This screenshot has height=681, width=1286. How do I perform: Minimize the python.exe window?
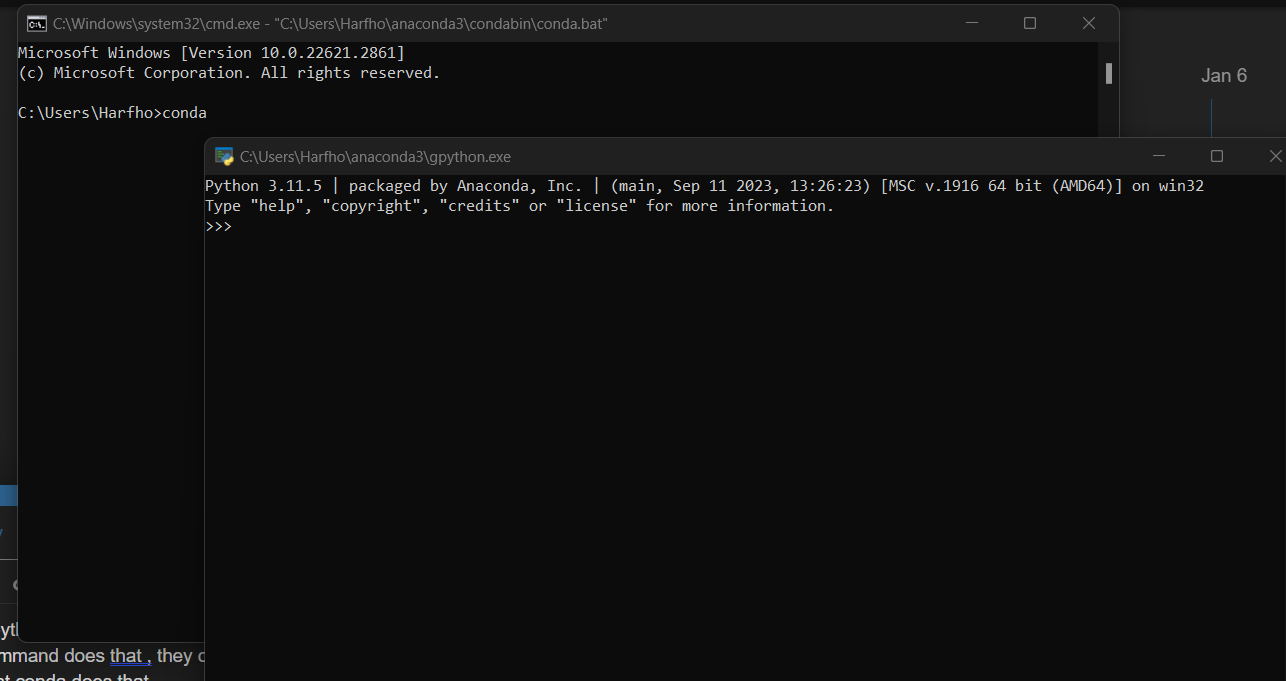(1159, 156)
